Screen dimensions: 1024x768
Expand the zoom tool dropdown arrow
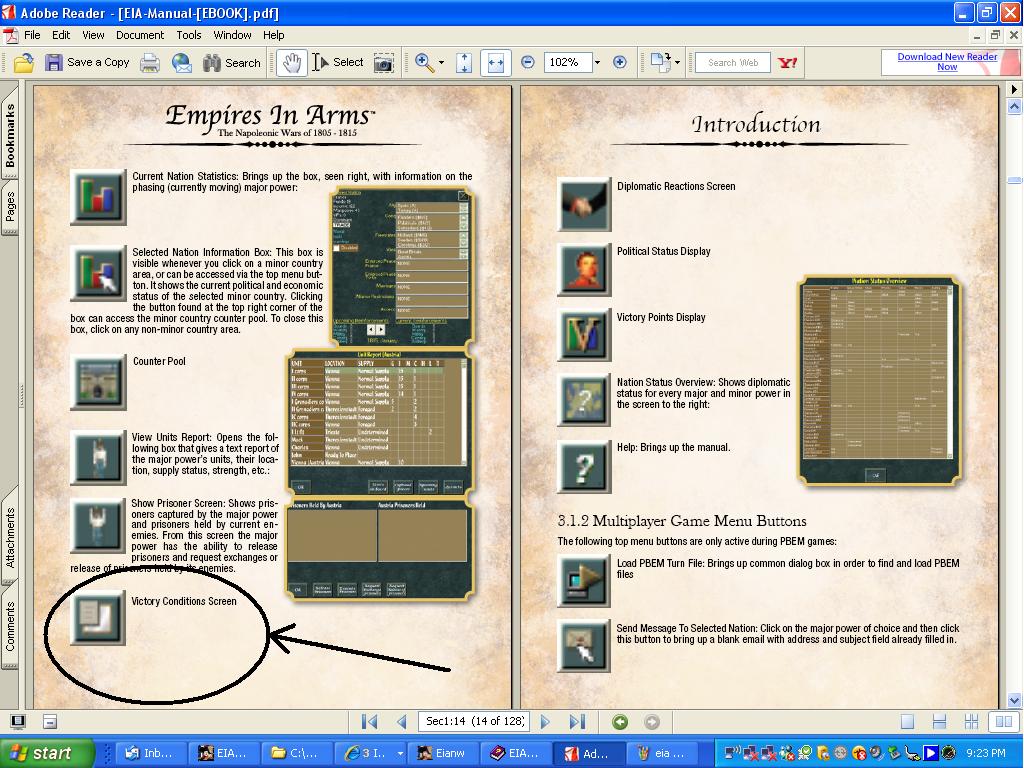[441, 63]
